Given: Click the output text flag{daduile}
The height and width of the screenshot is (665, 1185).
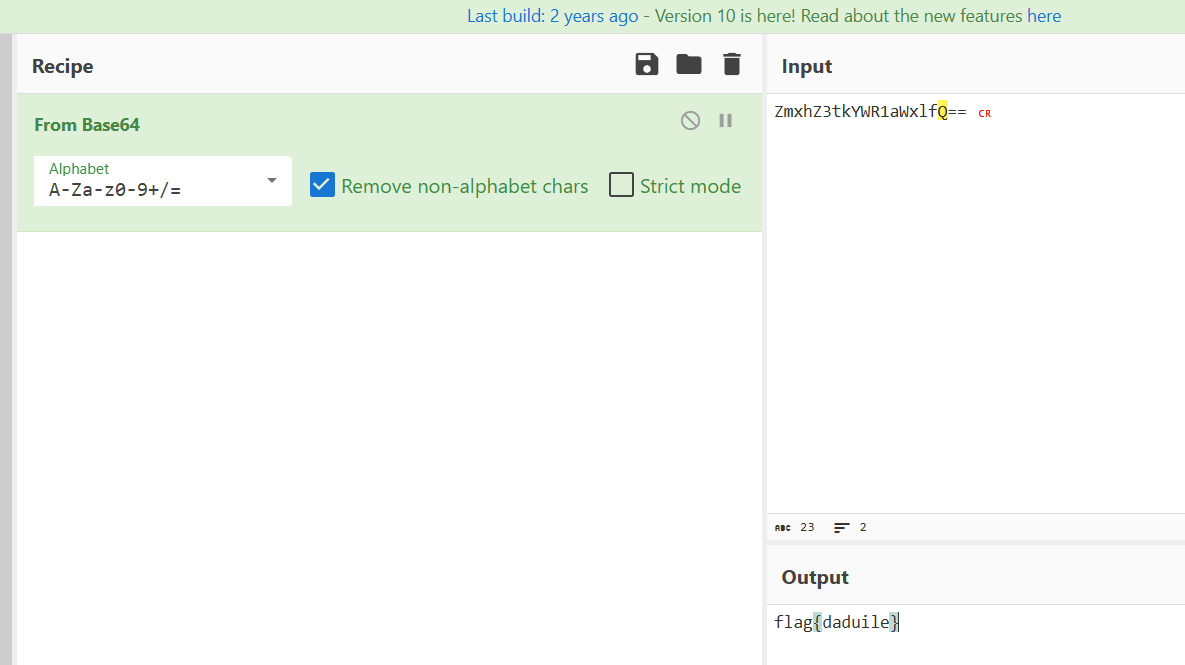Looking at the screenshot, I should pyautogui.click(x=837, y=622).
